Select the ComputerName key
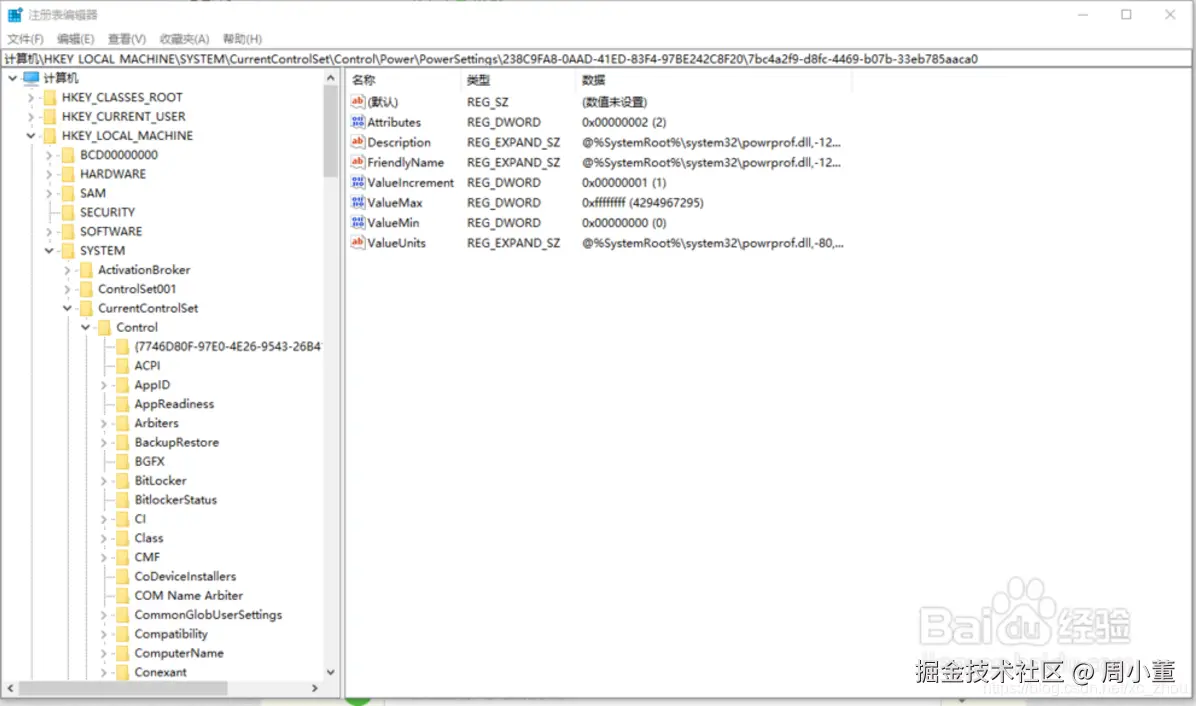The width and height of the screenshot is (1196, 706). [x=179, y=653]
